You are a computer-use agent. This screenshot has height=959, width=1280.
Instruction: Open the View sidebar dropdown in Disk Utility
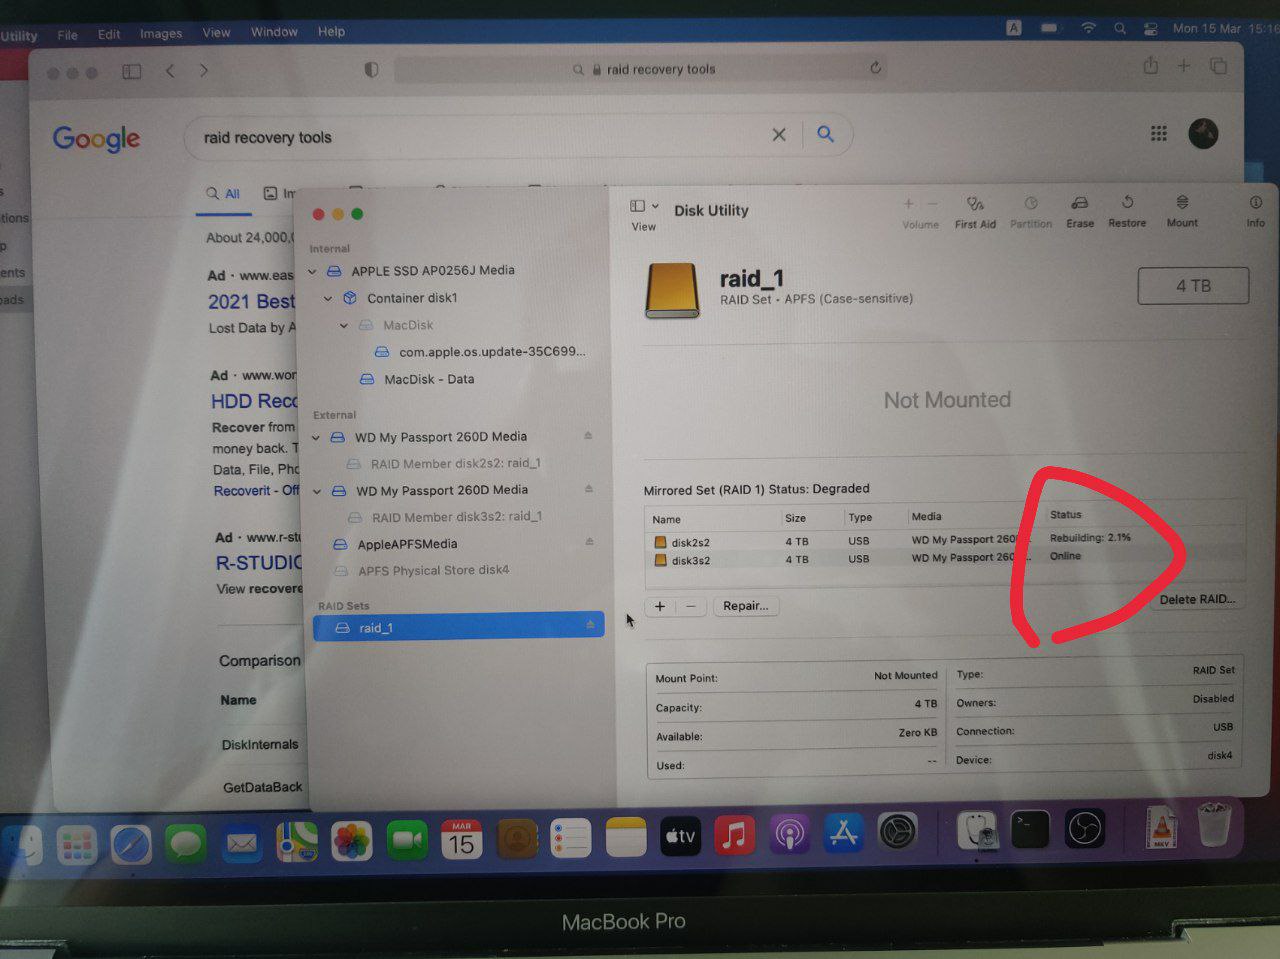click(644, 206)
